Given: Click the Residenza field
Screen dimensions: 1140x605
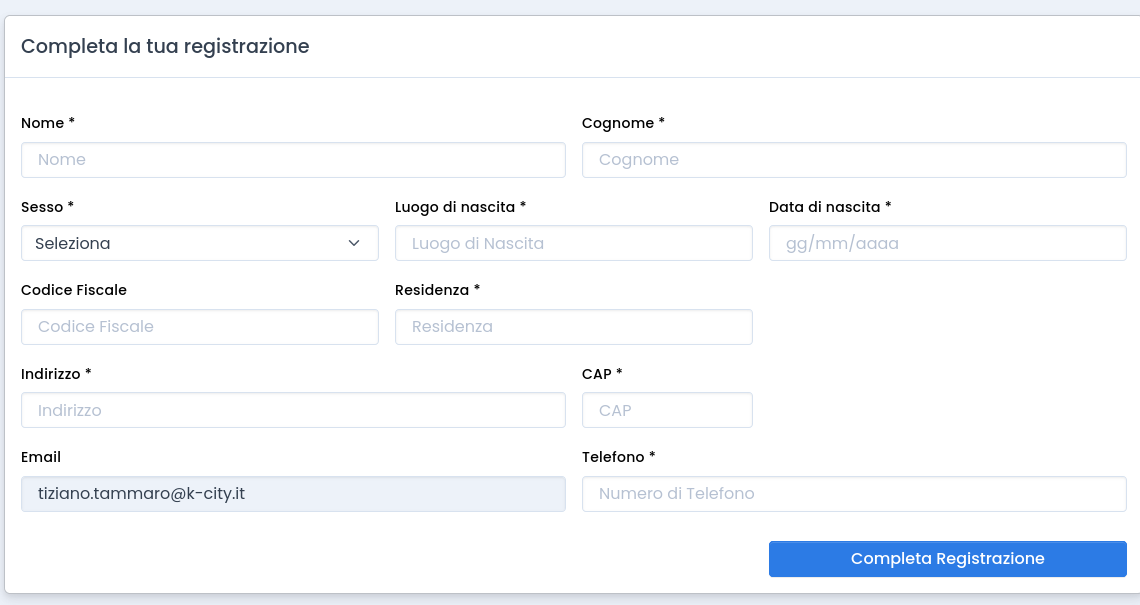Looking at the screenshot, I should [x=573, y=327].
